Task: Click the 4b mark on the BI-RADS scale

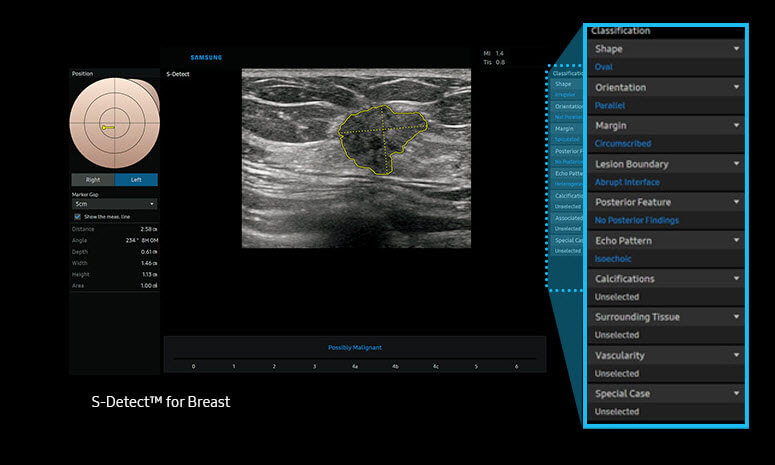Action: [395, 367]
